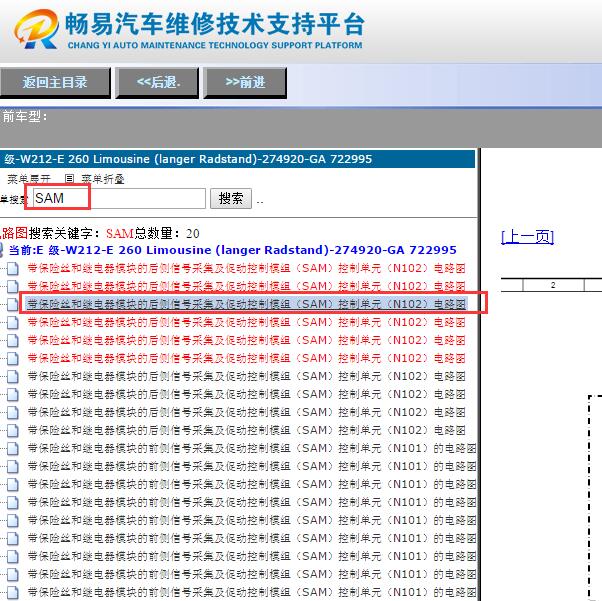Viewport: 602px width, 601px height.
Task: Open the first grey N102 SAM result
Action: pos(246,376)
